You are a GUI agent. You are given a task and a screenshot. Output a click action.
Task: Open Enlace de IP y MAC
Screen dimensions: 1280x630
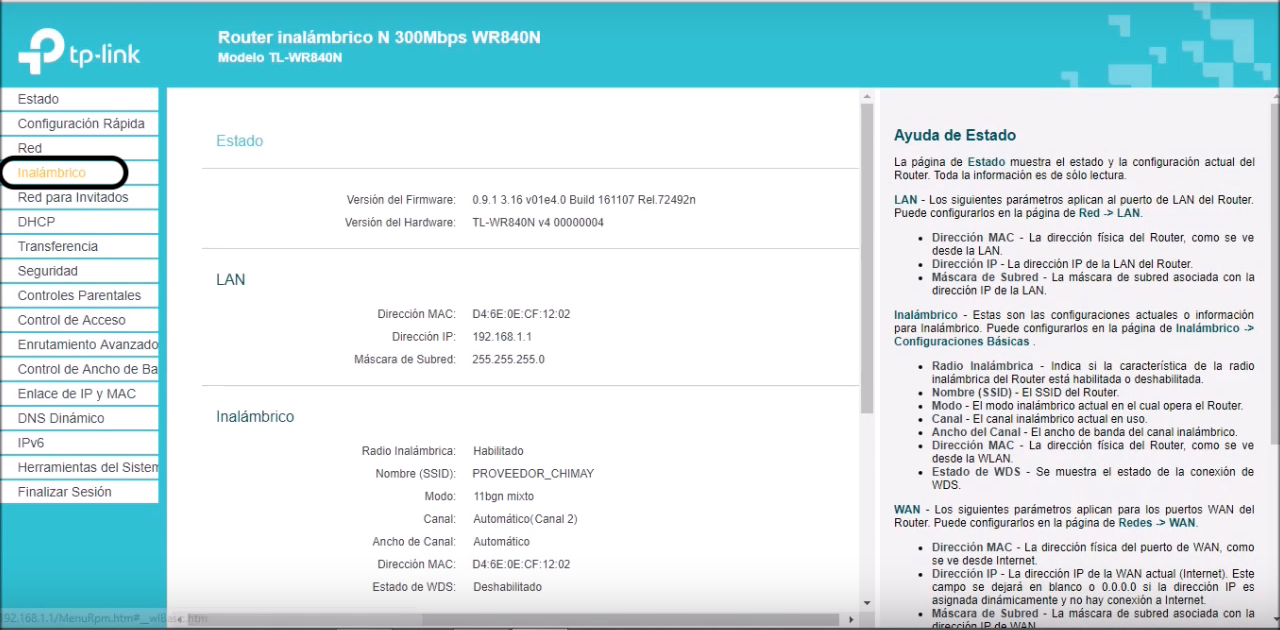coord(76,394)
